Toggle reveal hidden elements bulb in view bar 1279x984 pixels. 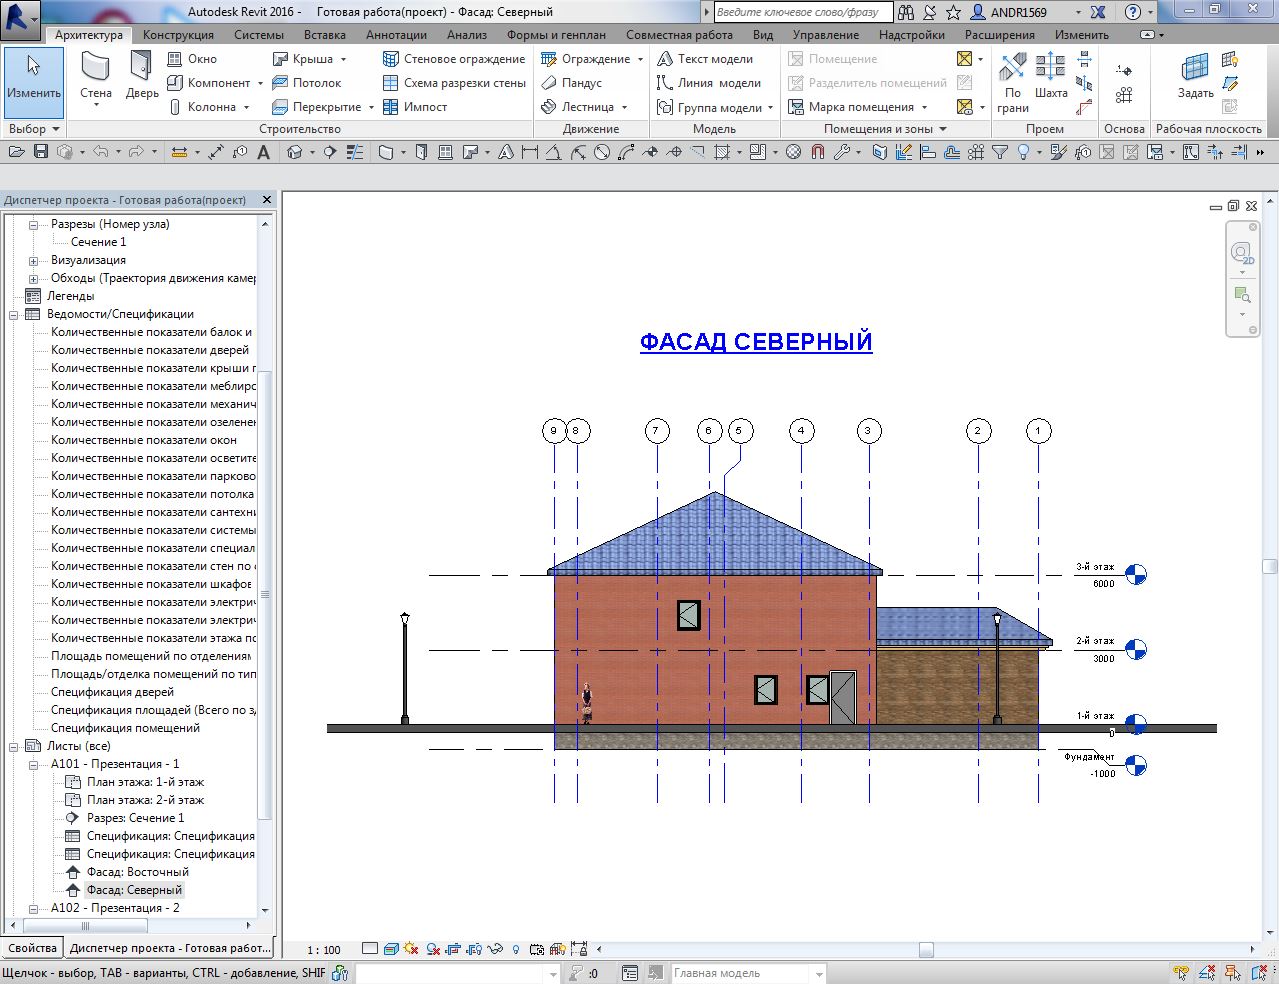pos(516,949)
